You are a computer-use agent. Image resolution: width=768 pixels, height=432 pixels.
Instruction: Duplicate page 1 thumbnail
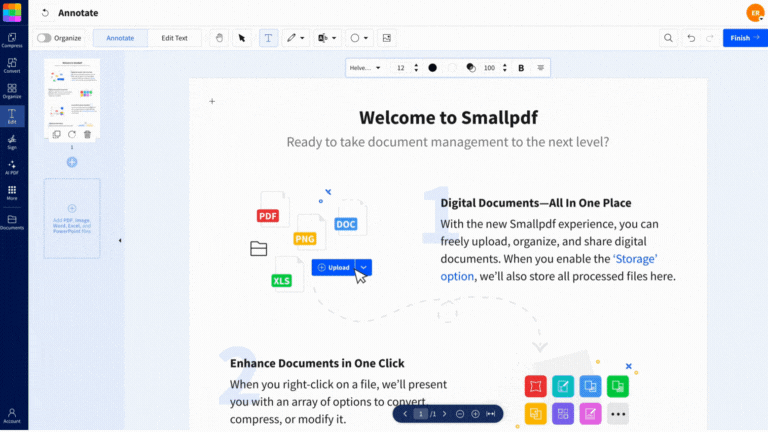57,134
